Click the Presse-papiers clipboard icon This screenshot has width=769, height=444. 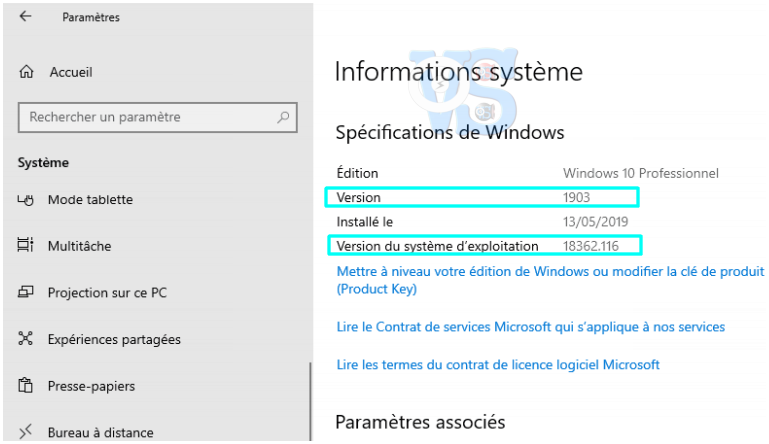(x=27, y=386)
